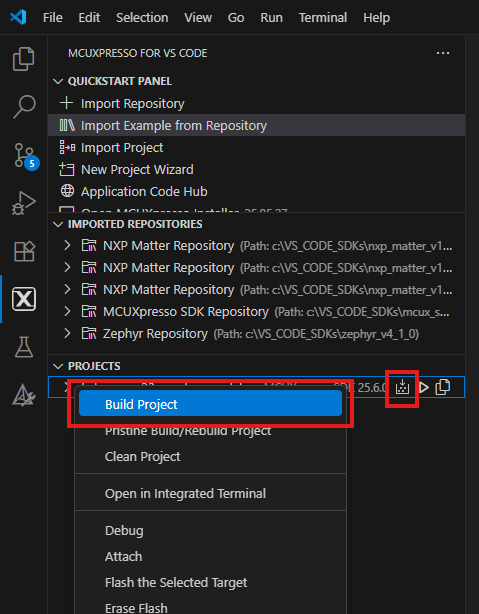The height and width of the screenshot is (614, 479).
Task: Click the MCUXPRESSO FOR VS CODE title
Action: point(137,53)
